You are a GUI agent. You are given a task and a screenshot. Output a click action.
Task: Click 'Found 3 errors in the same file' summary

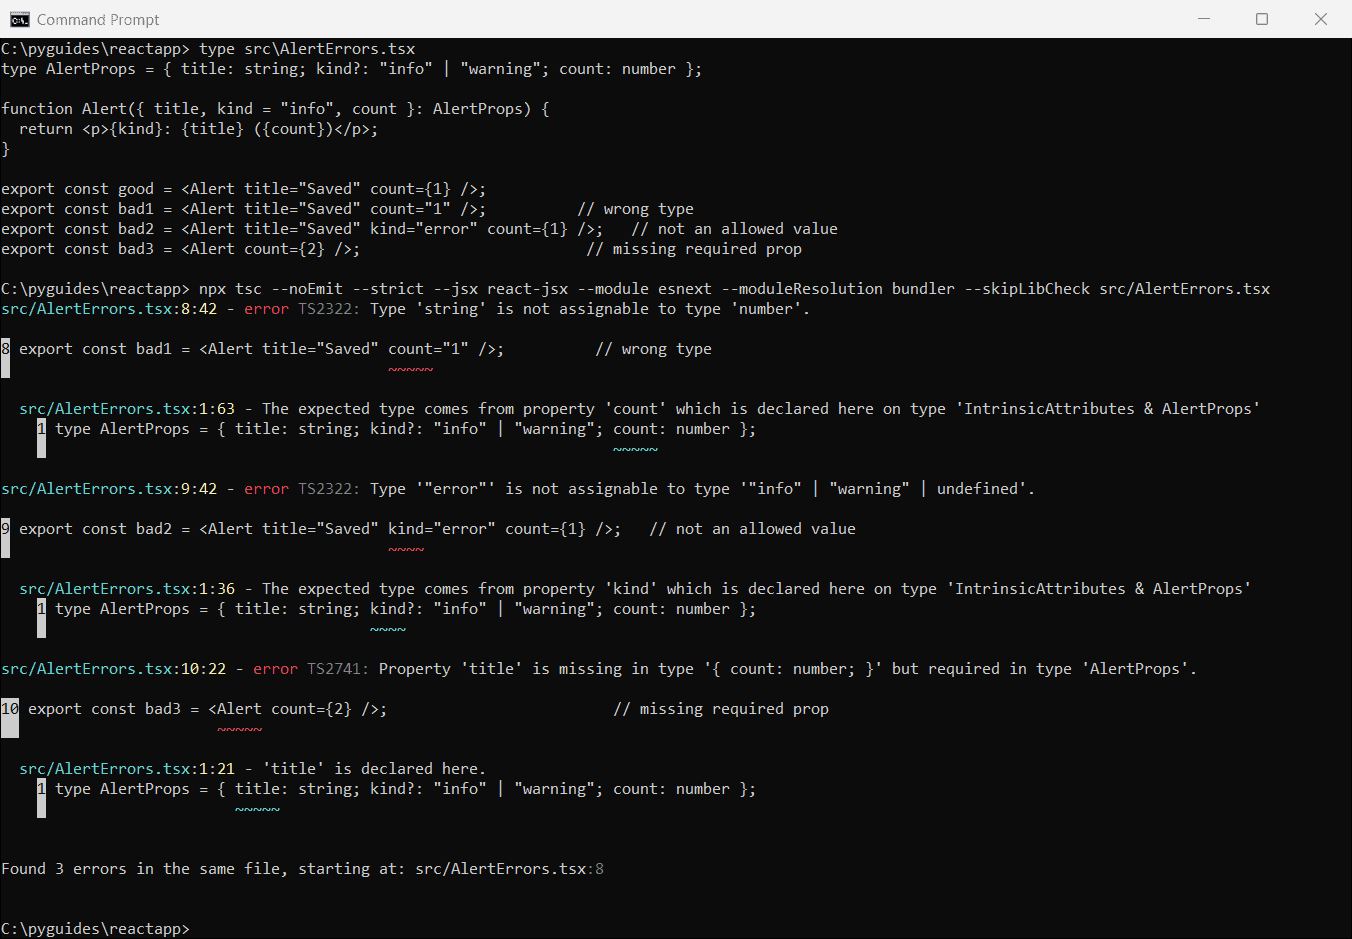tap(302, 869)
